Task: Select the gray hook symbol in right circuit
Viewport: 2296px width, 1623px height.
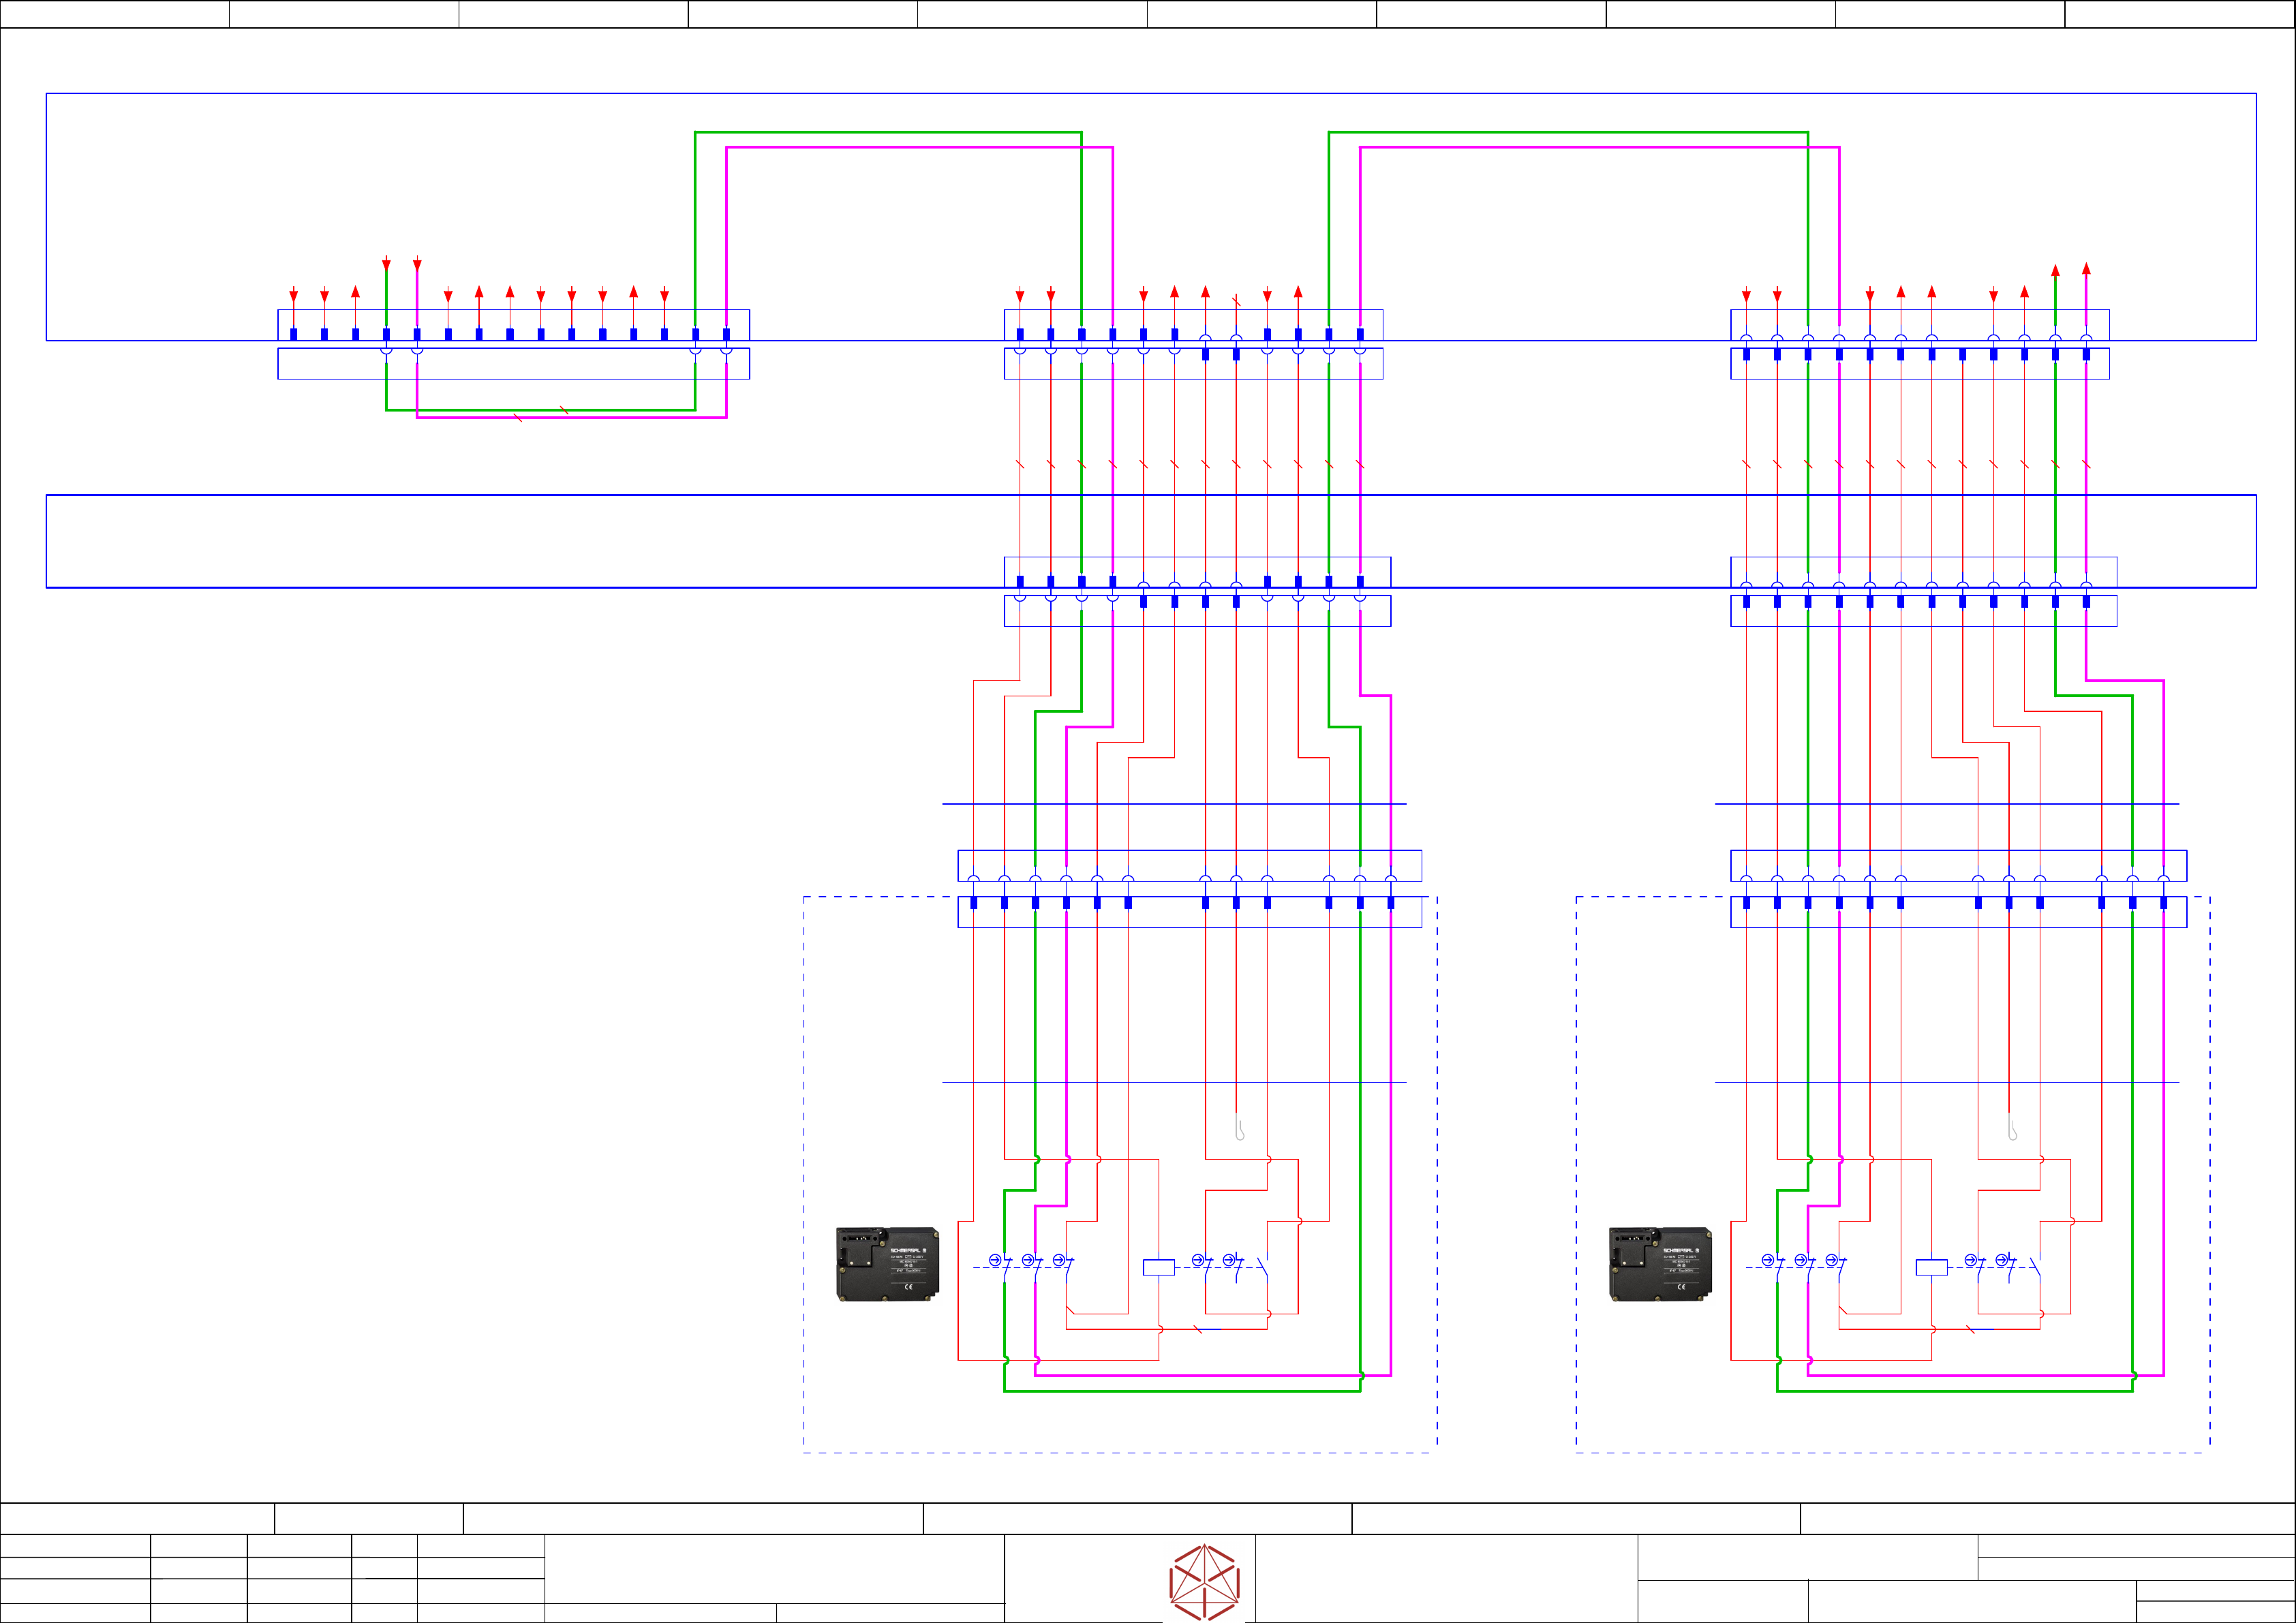Action: 2012,1128
